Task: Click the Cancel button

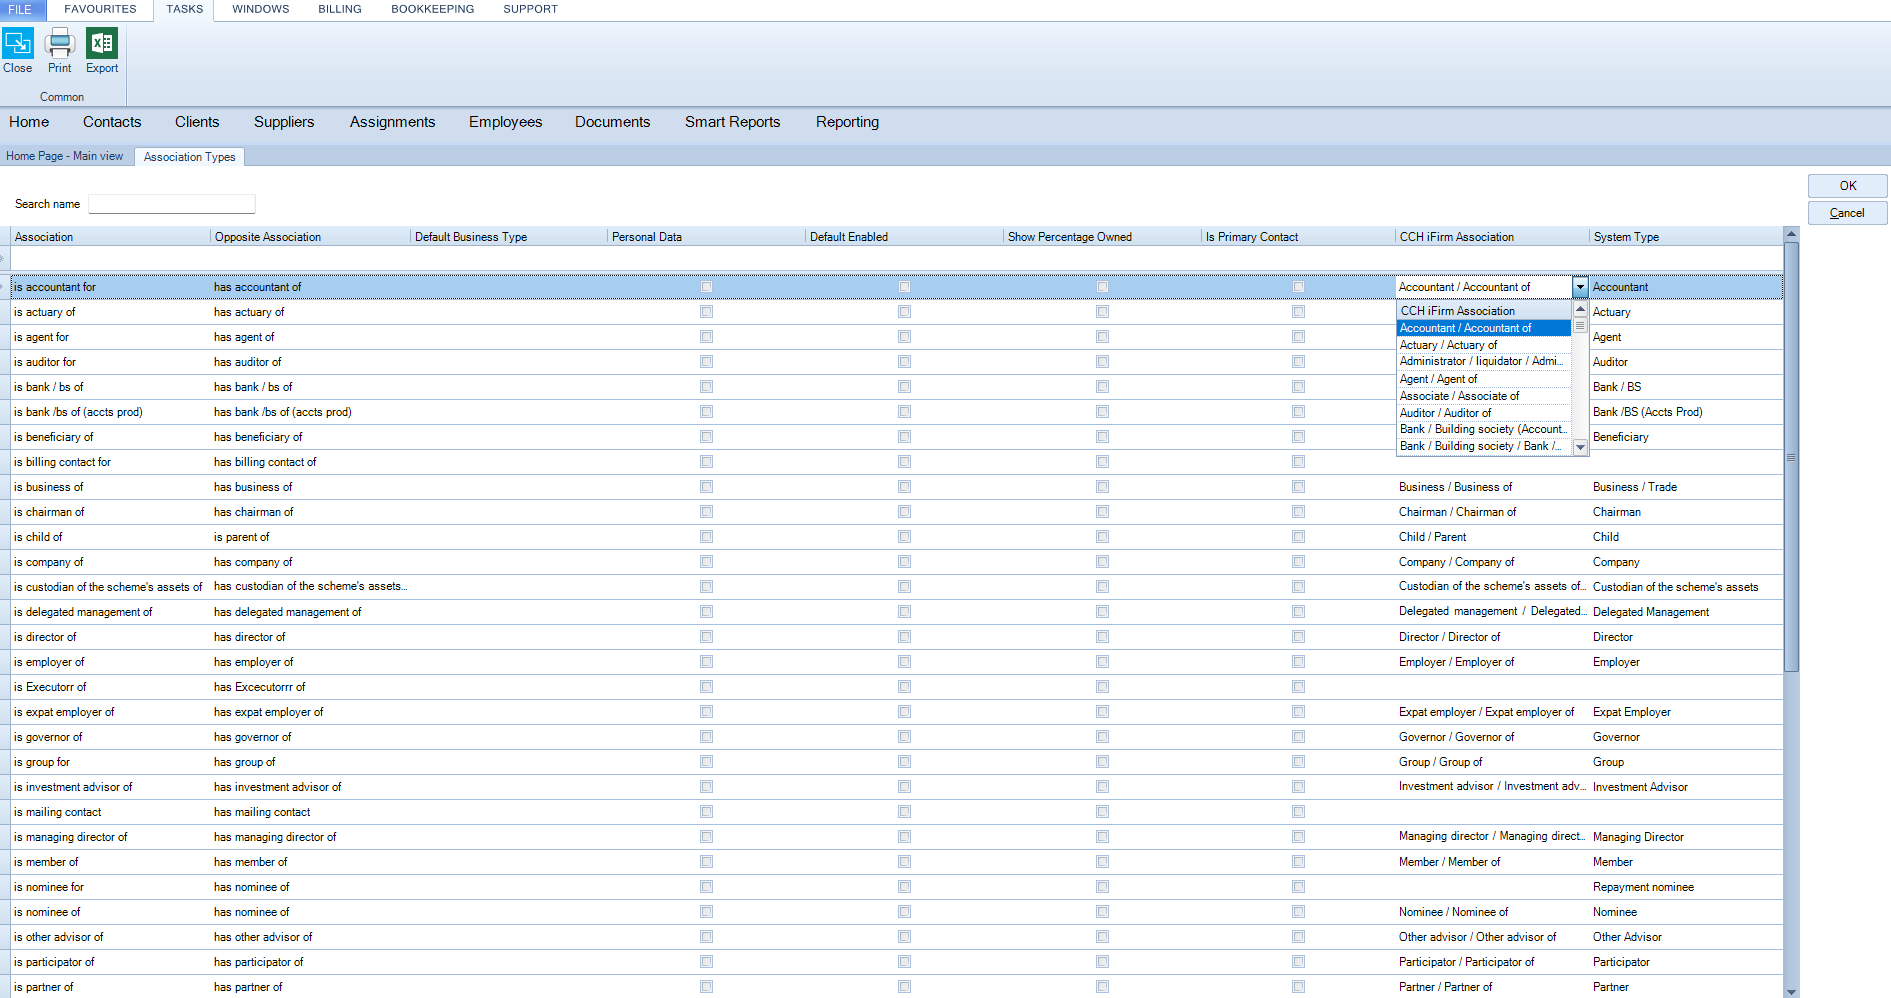Action: [x=1847, y=213]
